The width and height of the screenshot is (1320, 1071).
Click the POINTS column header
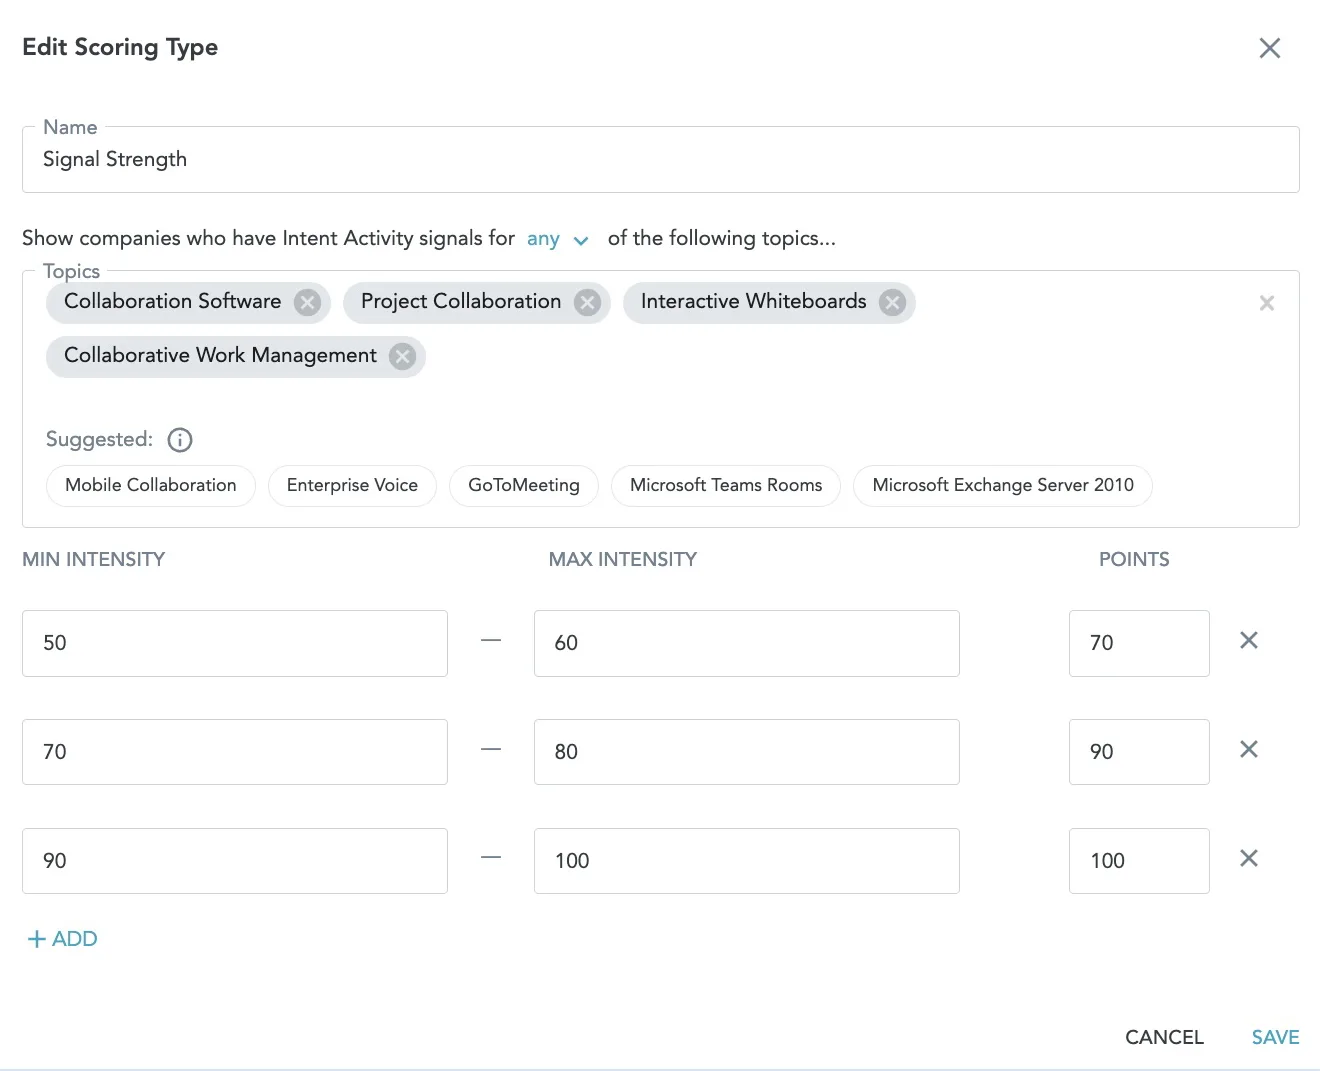1134,559
